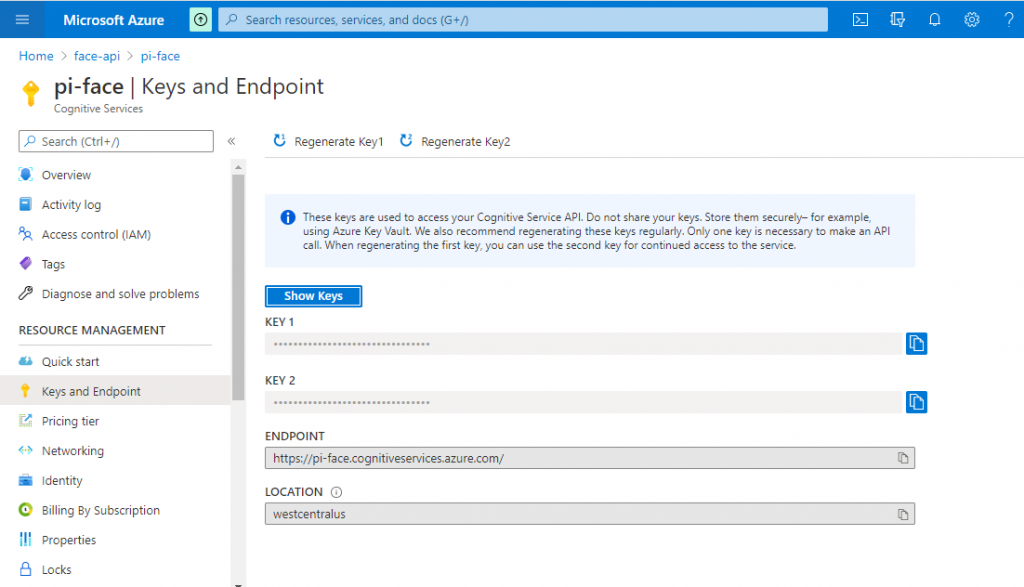Click the Show Keys button
The image size is (1024, 587).
[x=313, y=296]
